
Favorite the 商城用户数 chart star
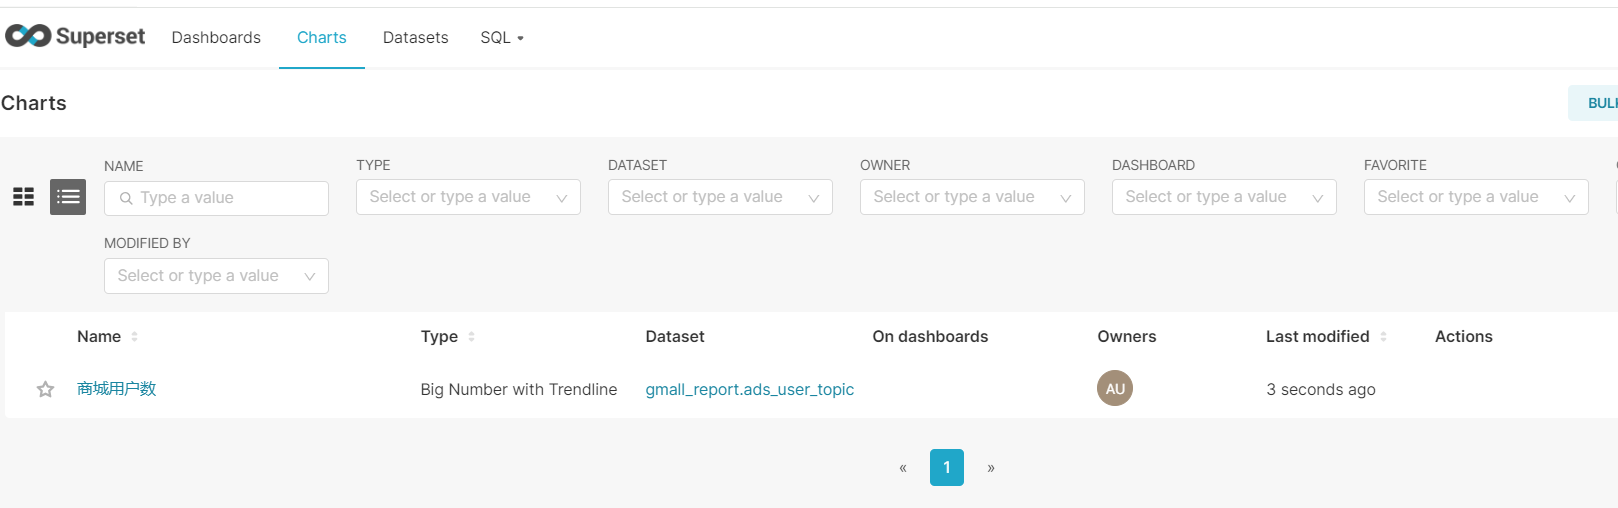point(45,389)
